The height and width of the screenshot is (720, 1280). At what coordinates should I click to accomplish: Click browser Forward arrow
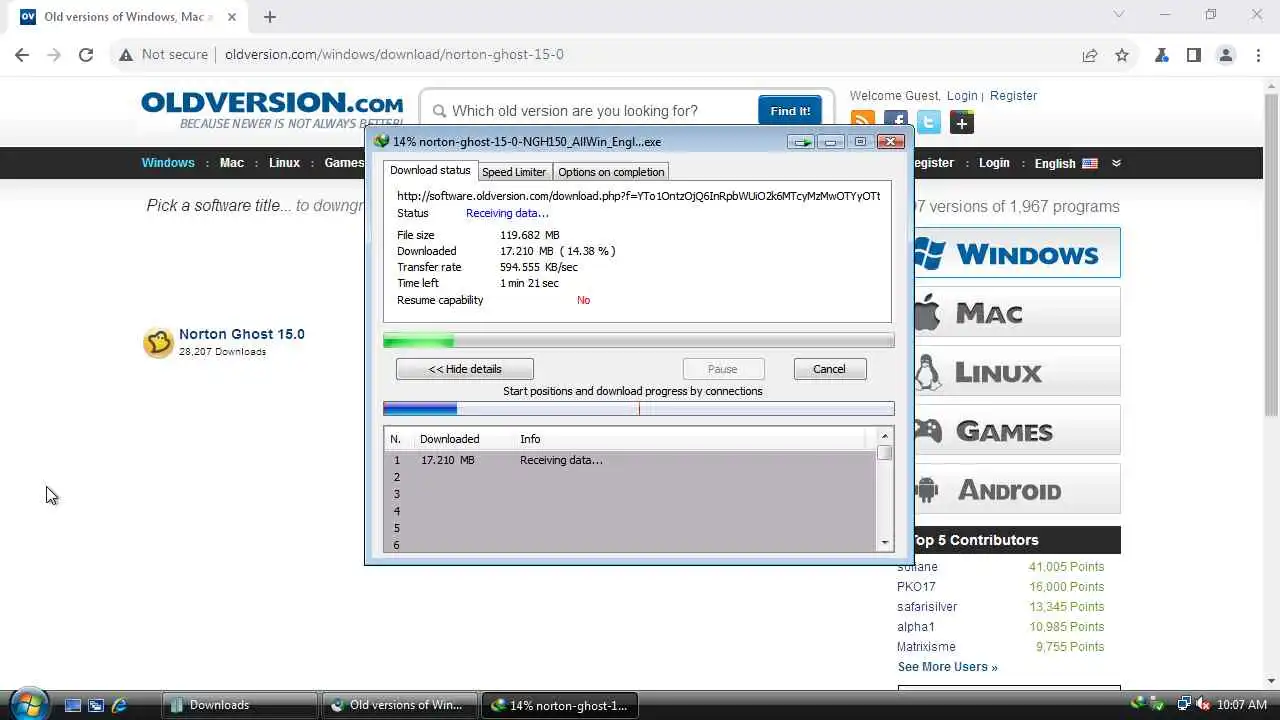click(54, 55)
